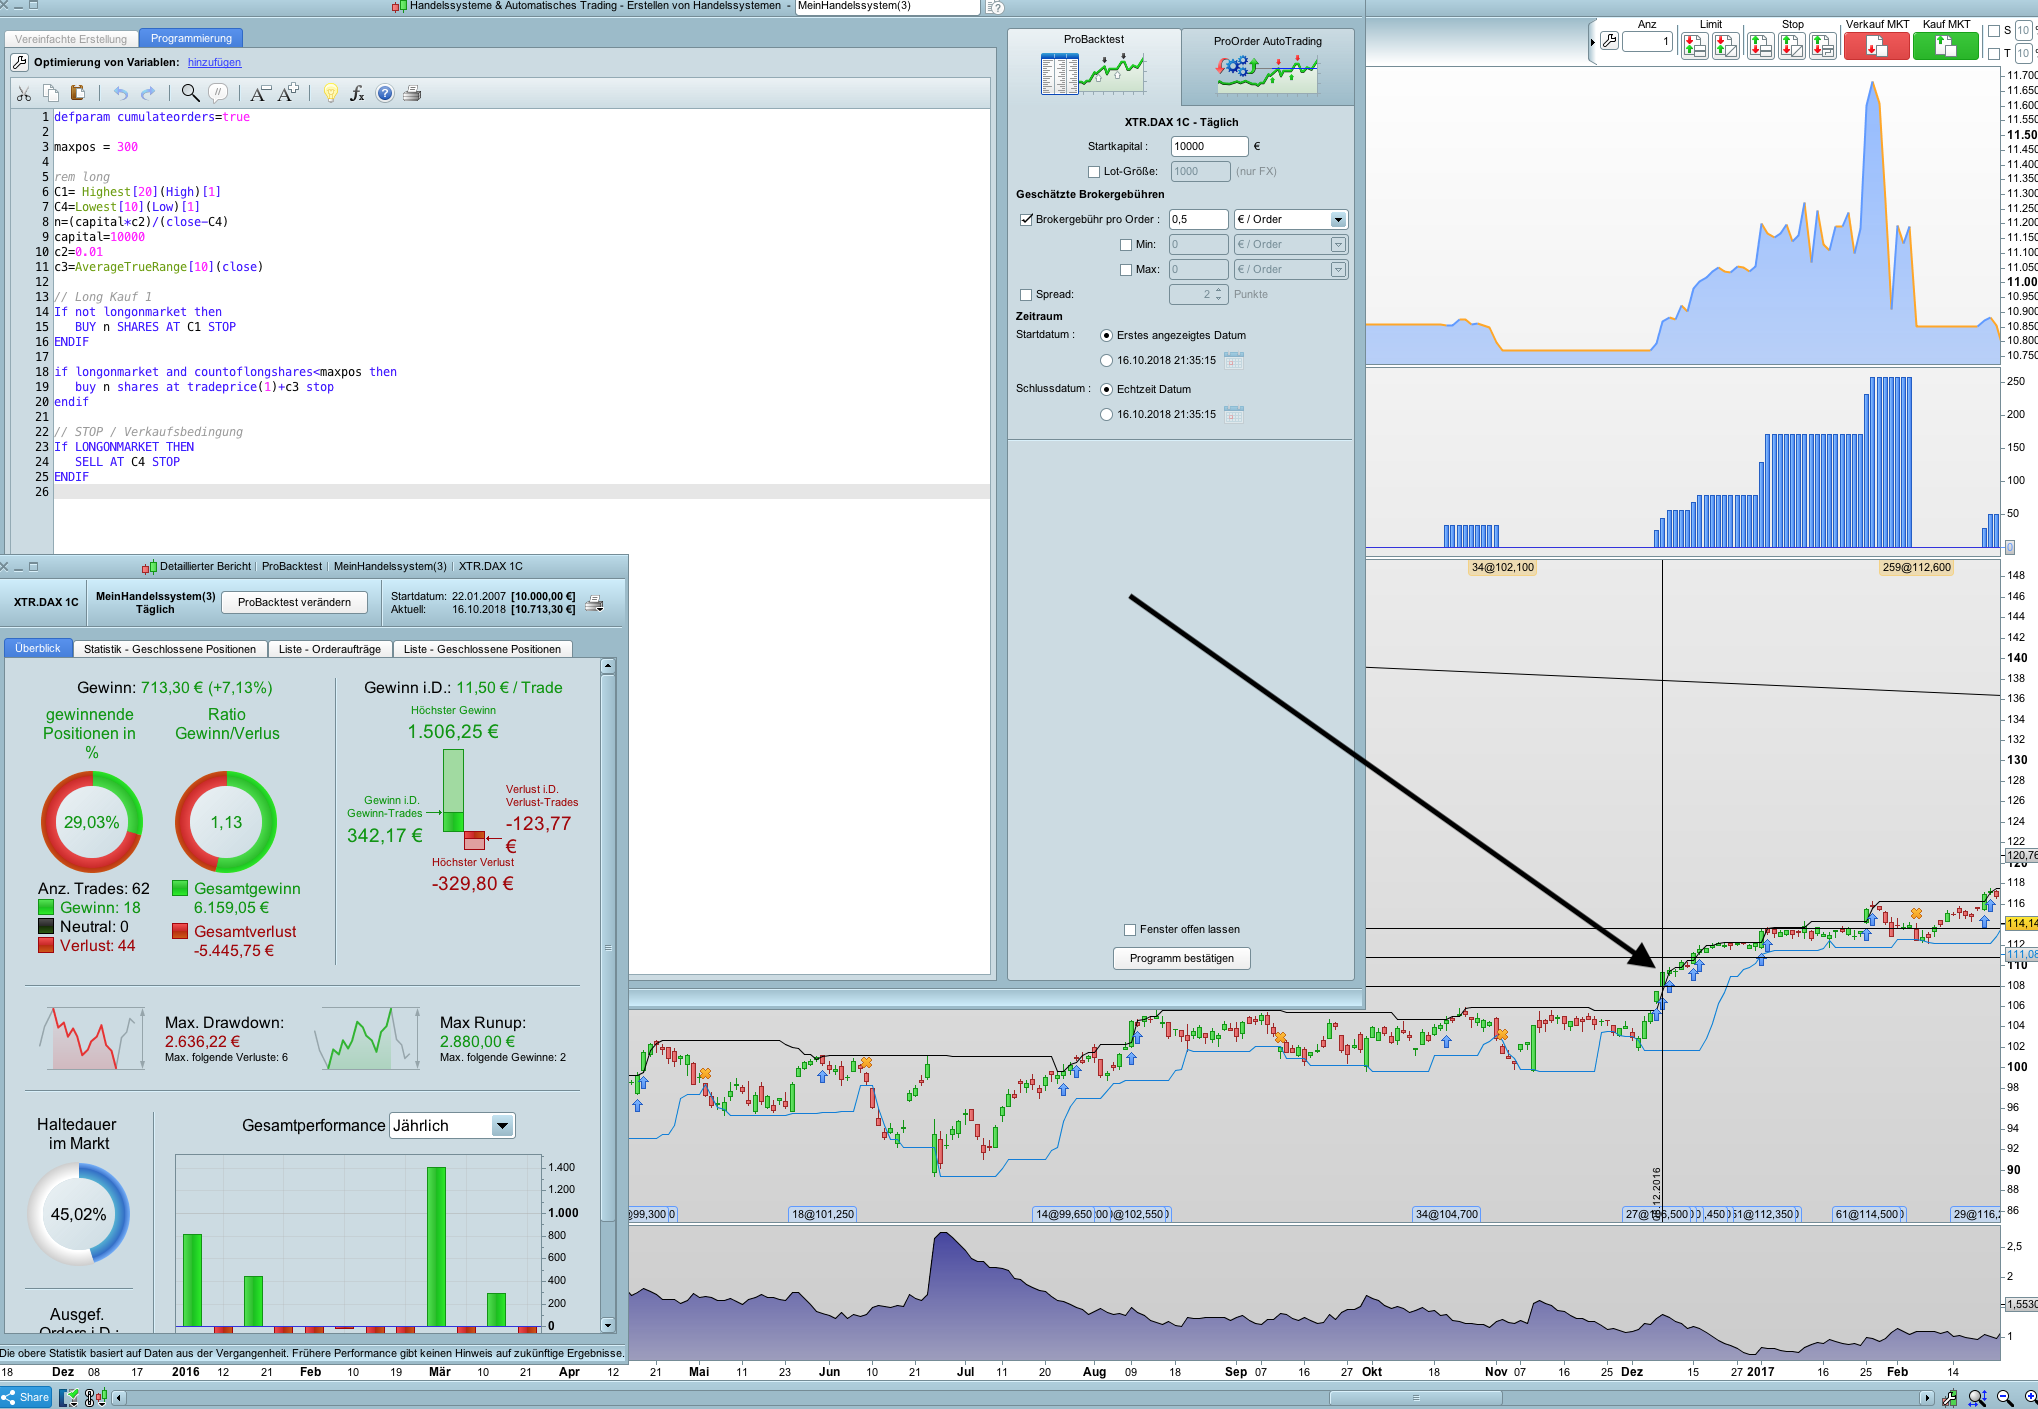Open the magnifier search tool in editor

(x=190, y=93)
